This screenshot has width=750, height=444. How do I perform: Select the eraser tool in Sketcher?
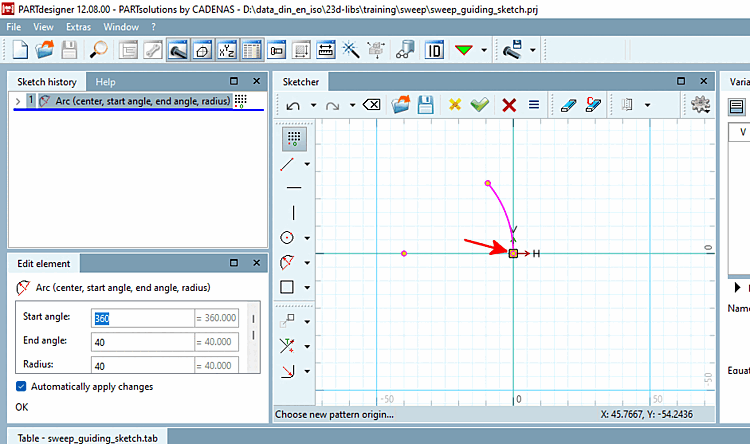point(568,105)
